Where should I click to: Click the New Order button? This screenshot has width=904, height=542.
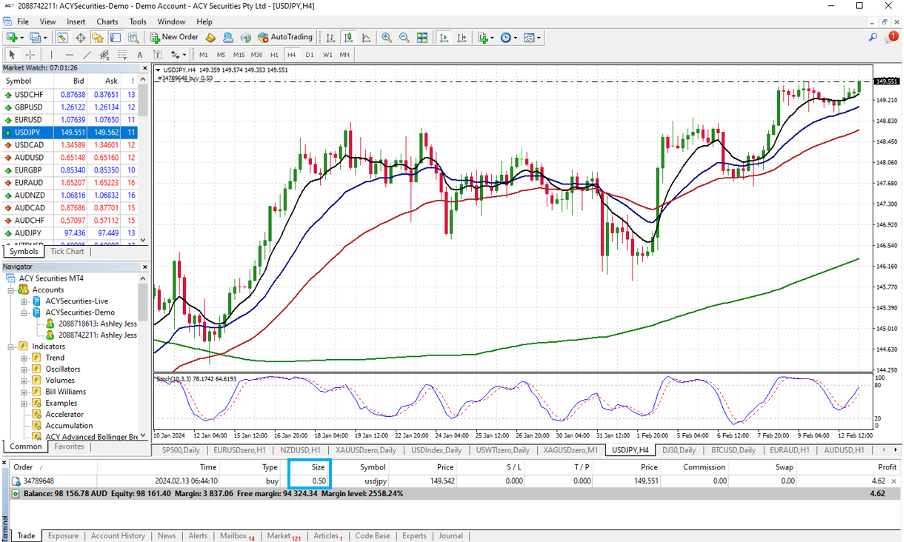tap(172, 37)
